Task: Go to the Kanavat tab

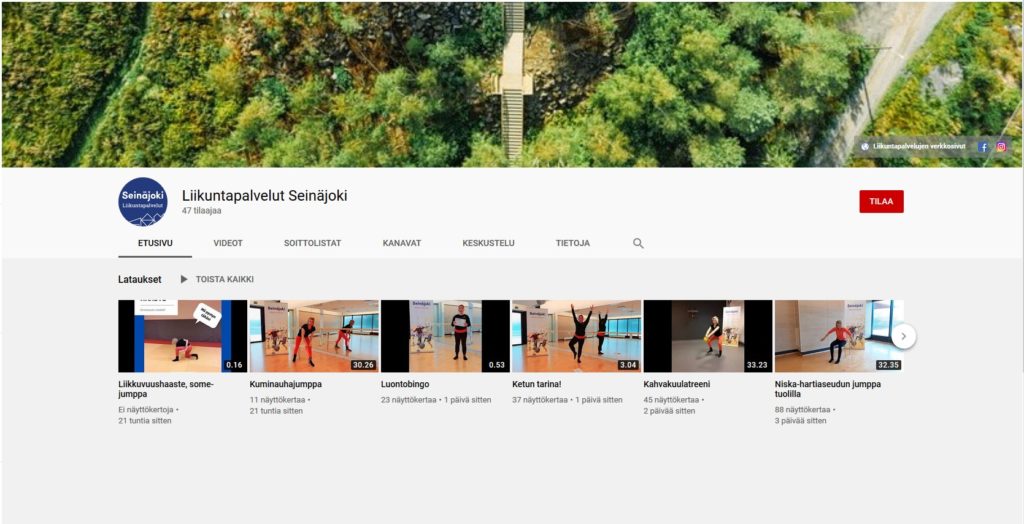Action: (x=401, y=243)
